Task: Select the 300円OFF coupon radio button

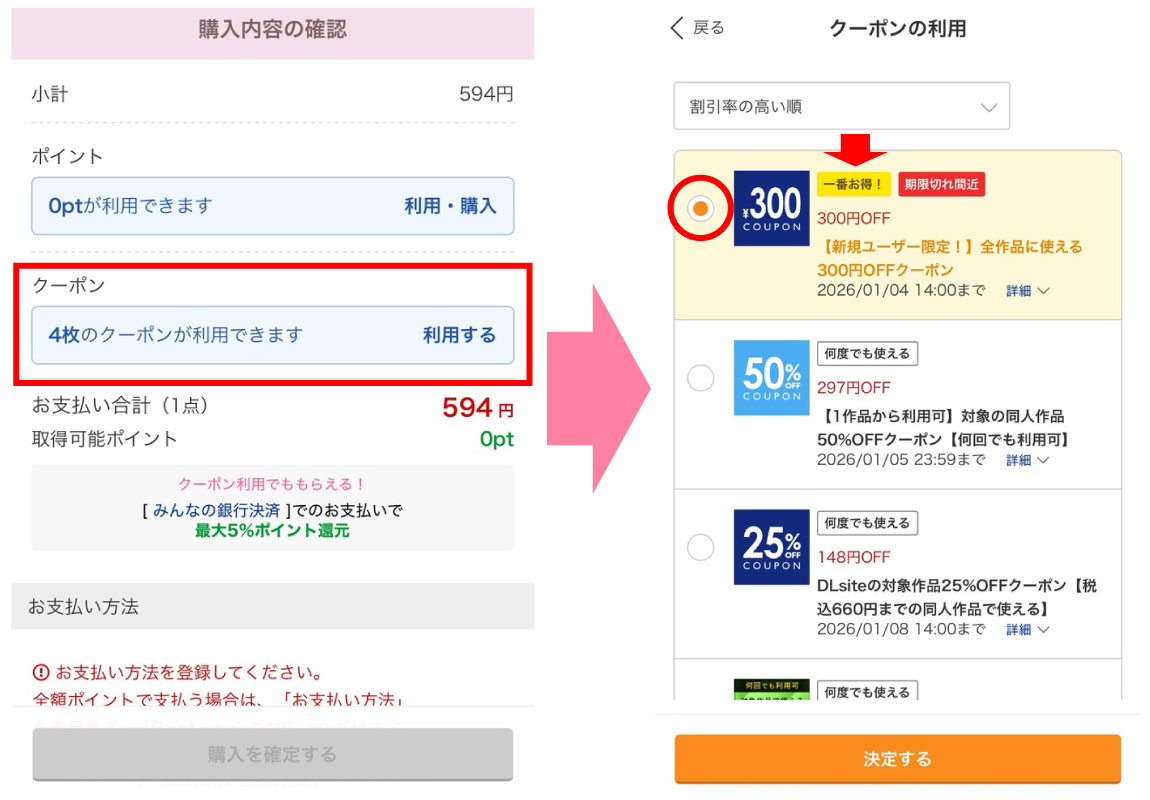Action: point(701,208)
